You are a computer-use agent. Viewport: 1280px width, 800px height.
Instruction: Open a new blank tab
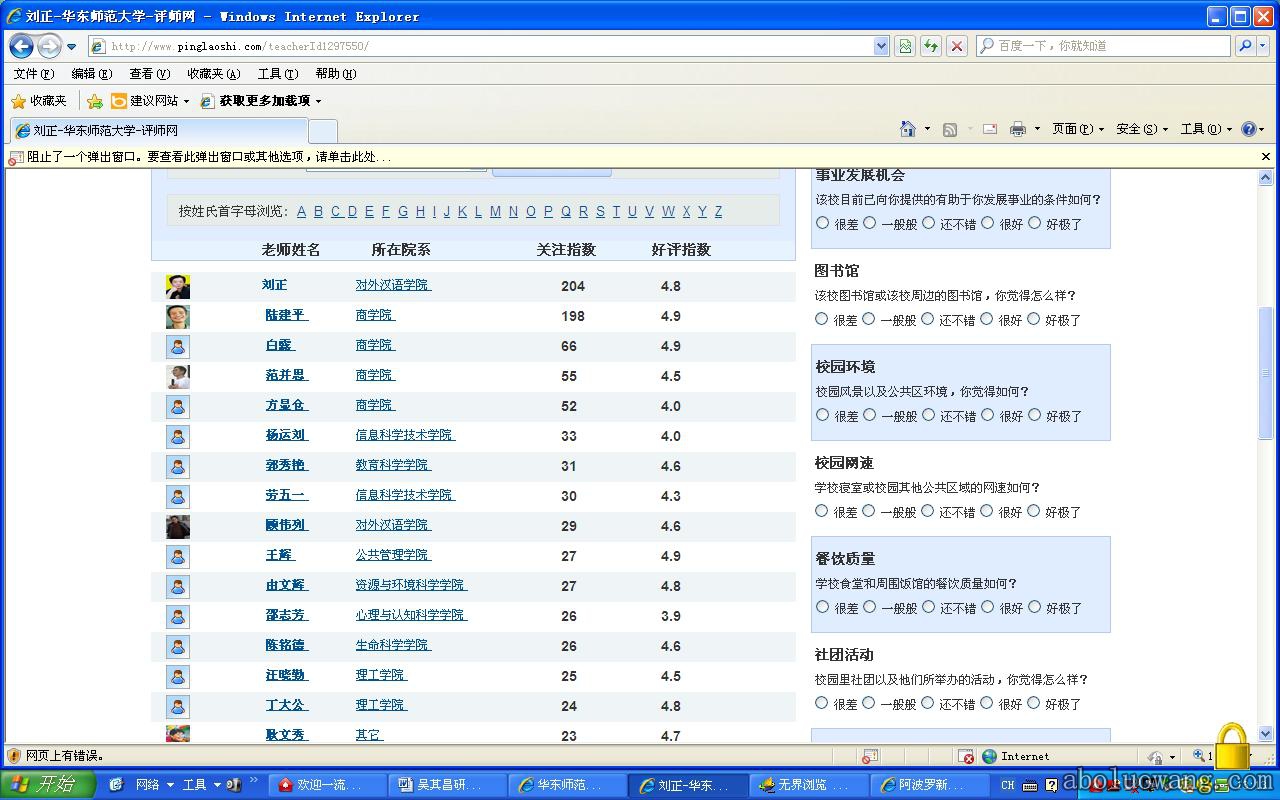pos(322,131)
